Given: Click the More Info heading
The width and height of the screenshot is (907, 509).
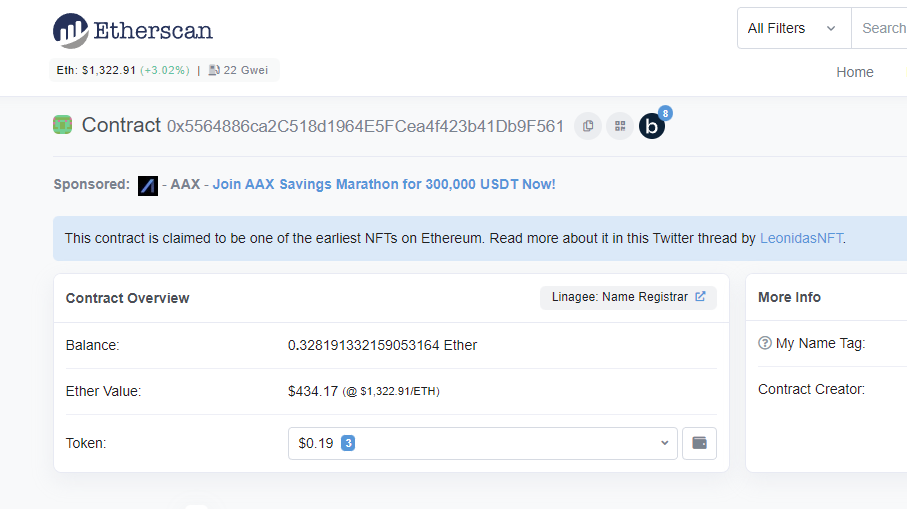Looking at the screenshot, I should pos(789,297).
